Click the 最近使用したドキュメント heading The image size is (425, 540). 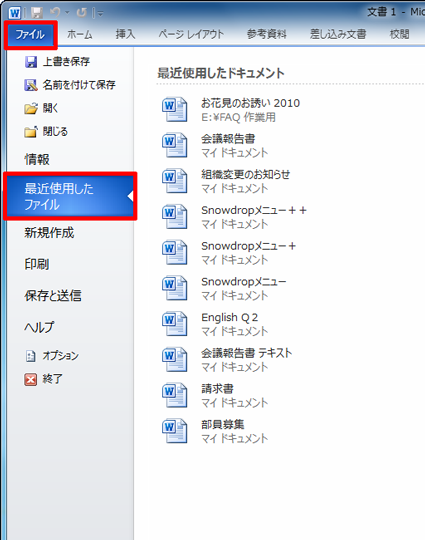[221, 73]
